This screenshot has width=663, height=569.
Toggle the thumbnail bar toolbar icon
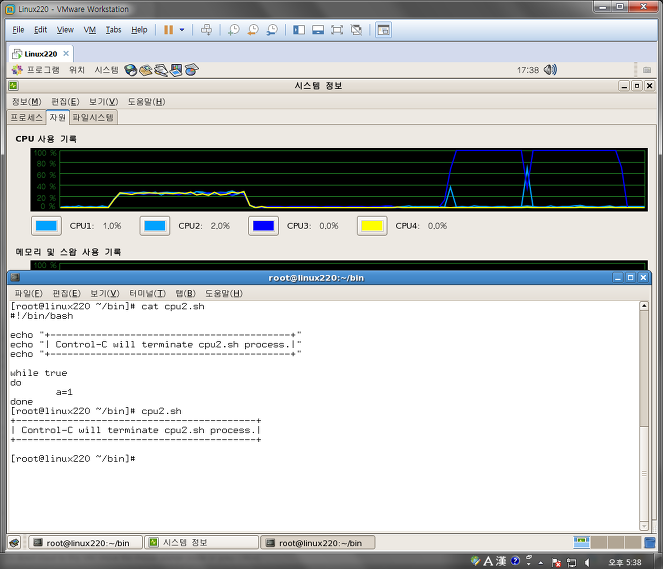point(318,30)
